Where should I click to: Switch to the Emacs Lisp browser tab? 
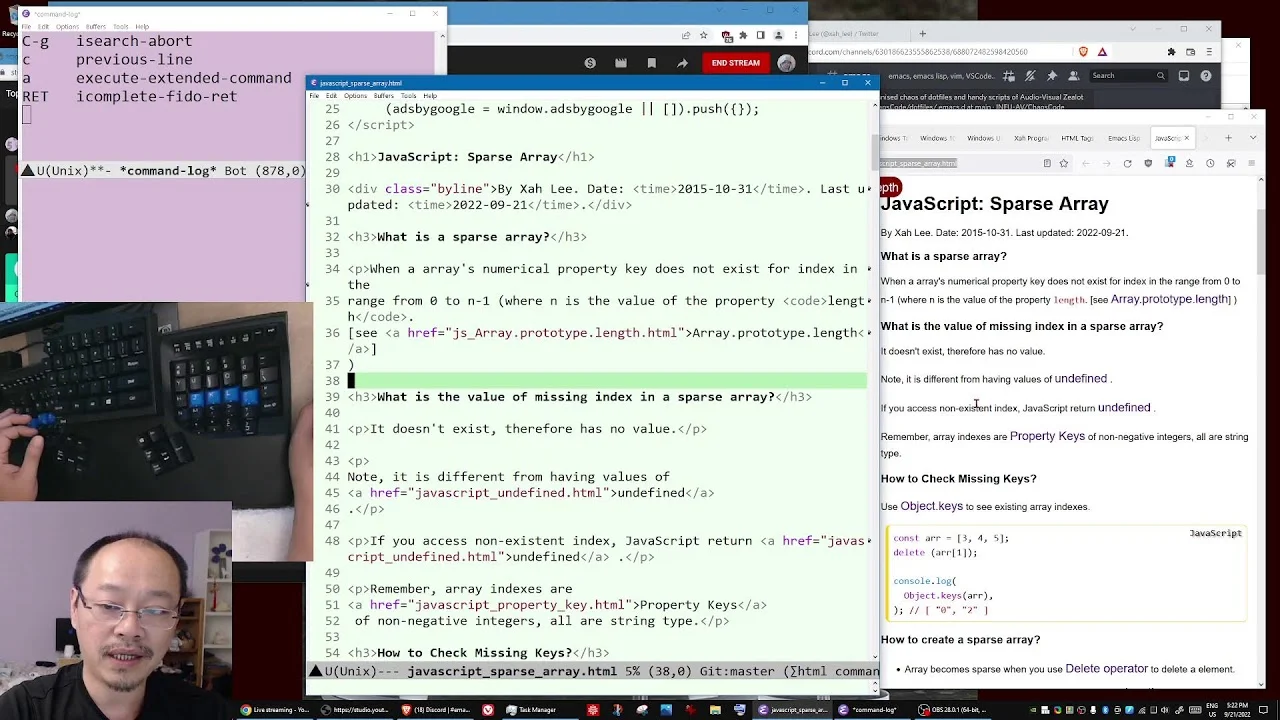coord(1124,138)
